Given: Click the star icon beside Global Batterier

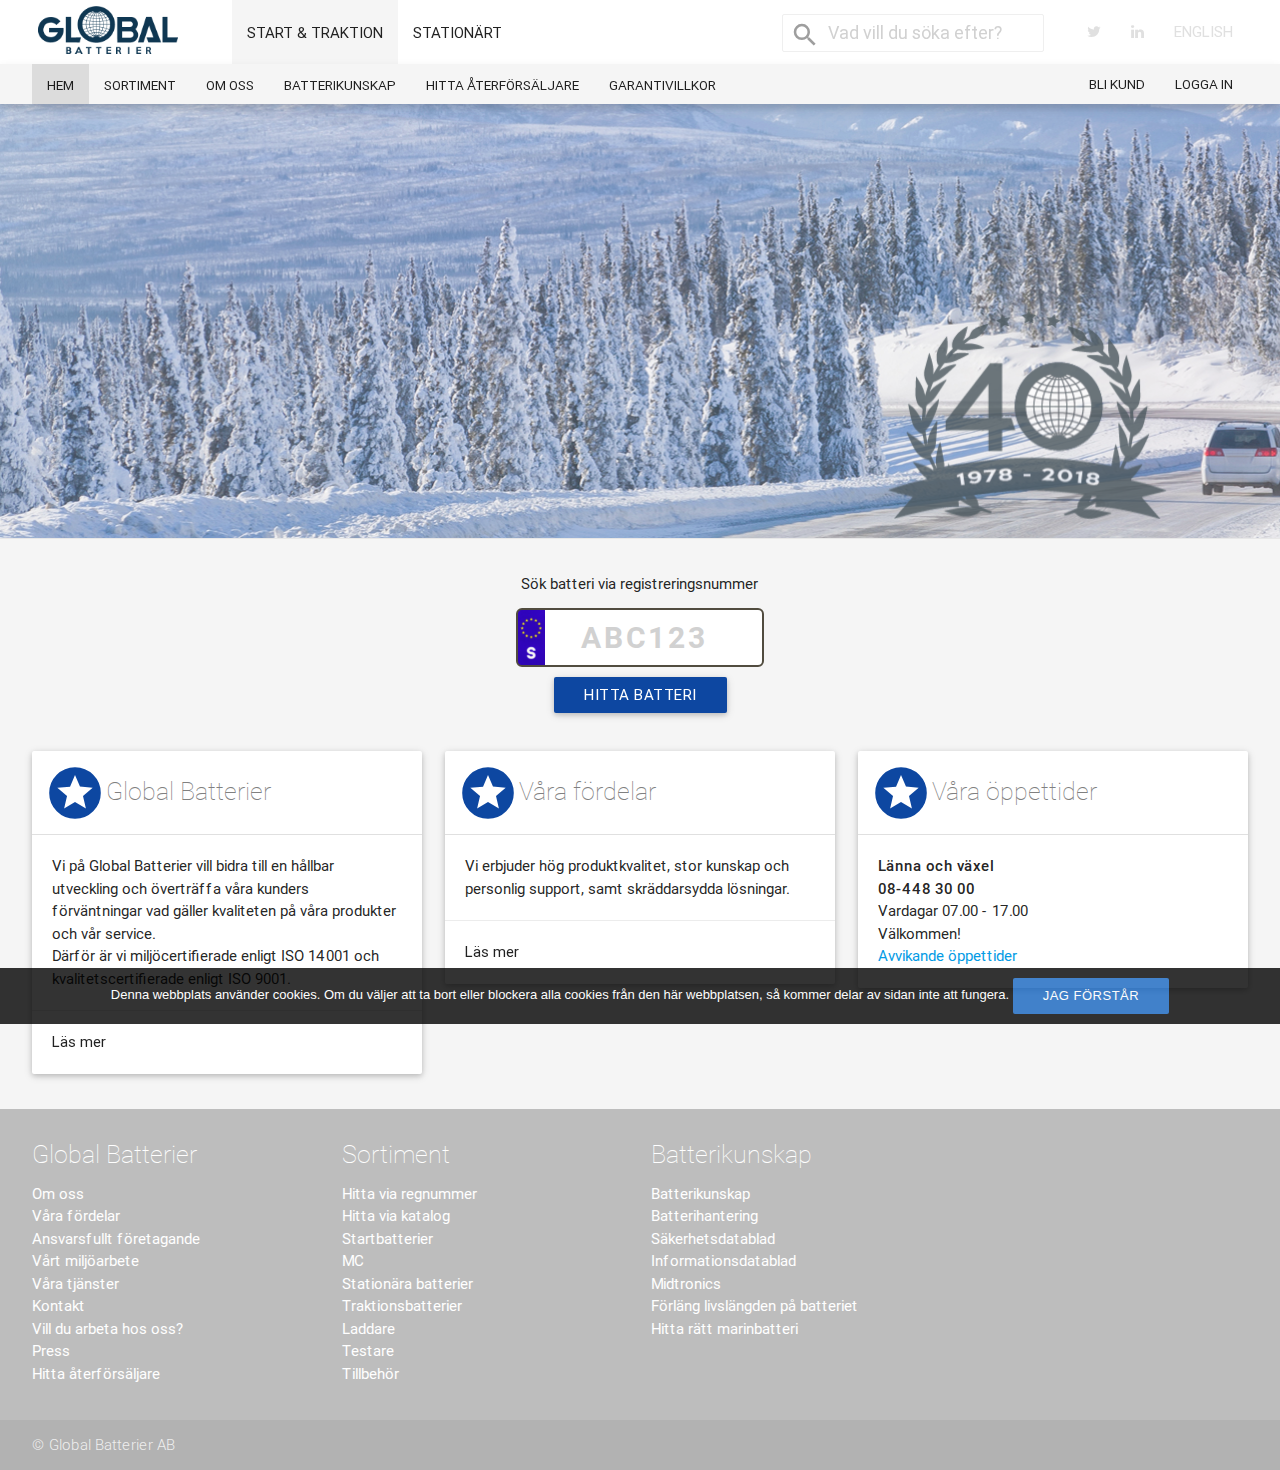Looking at the screenshot, I should coord(75,793).
